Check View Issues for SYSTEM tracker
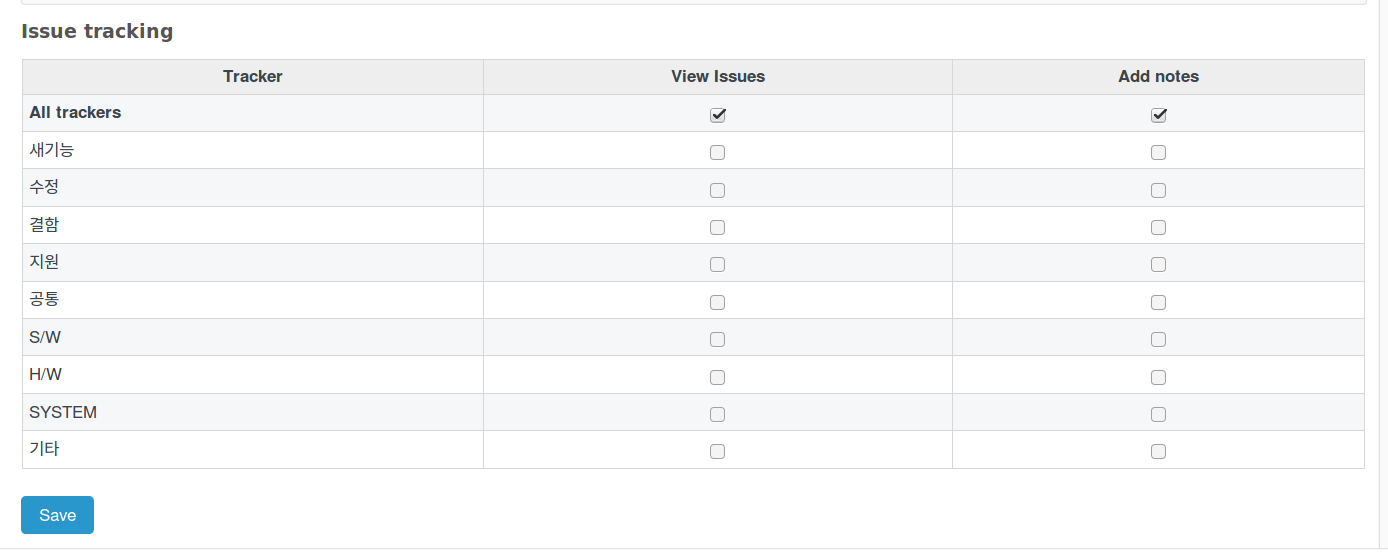Viewport: 1388px width, 556px height. (717, 414)
